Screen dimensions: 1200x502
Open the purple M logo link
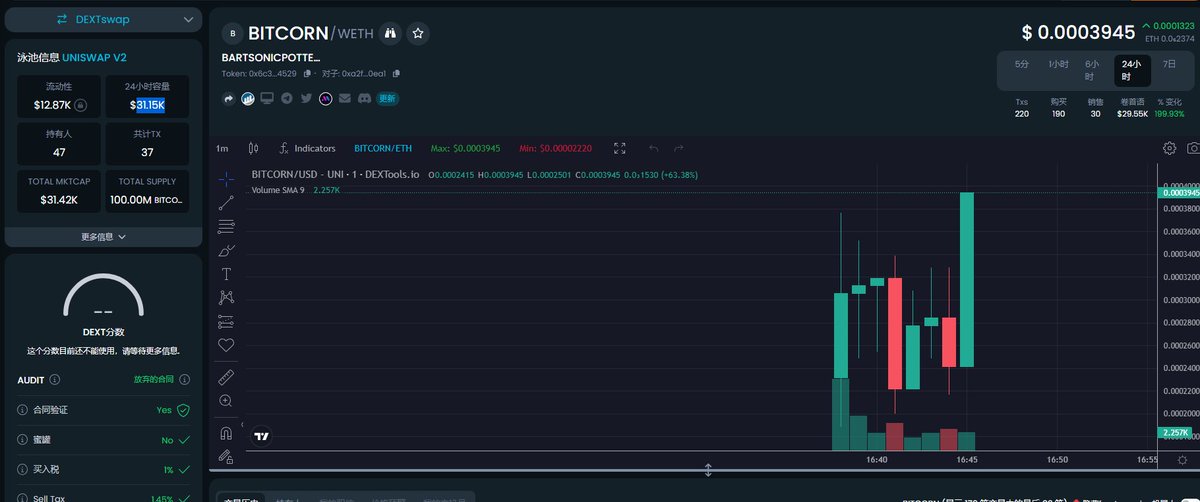point(326,98)
